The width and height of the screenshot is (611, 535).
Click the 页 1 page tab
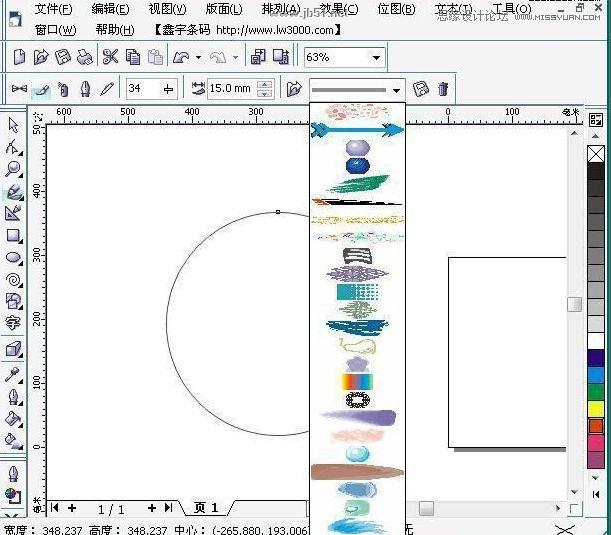(x=206, y=508)
